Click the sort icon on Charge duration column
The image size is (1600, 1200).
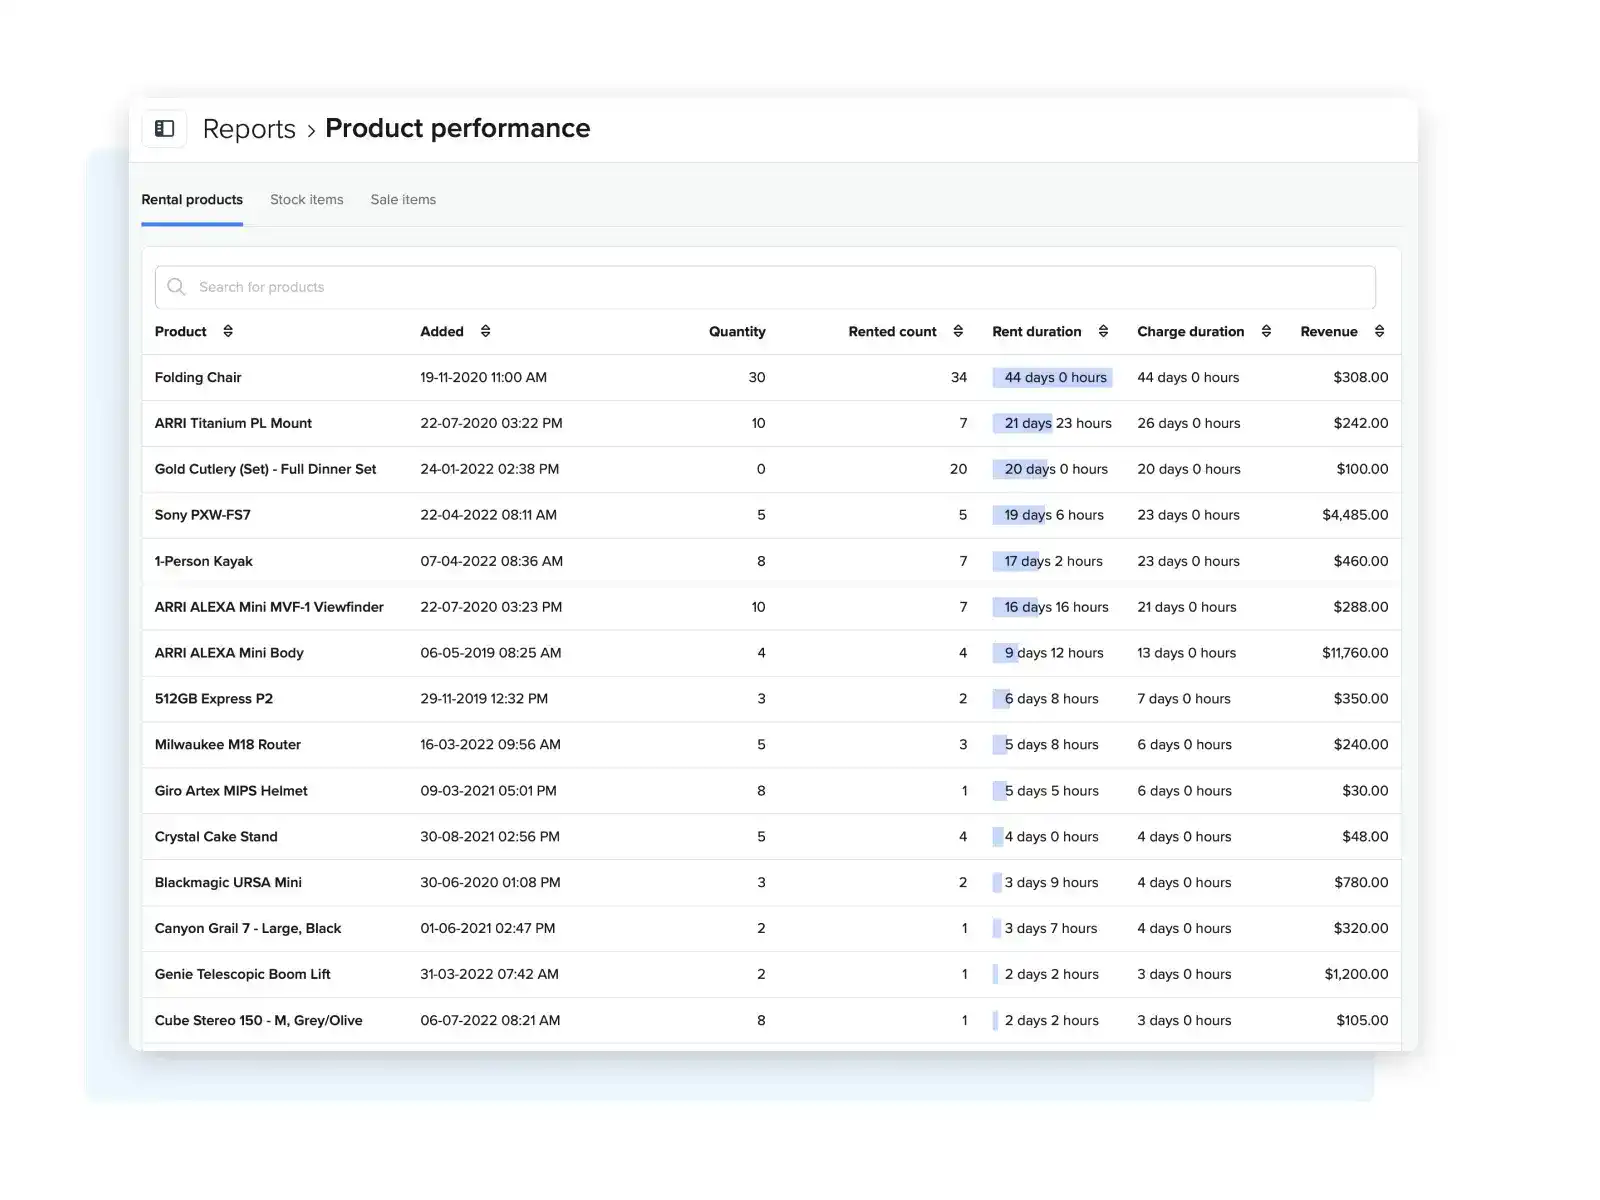[x=1266, y=331]
